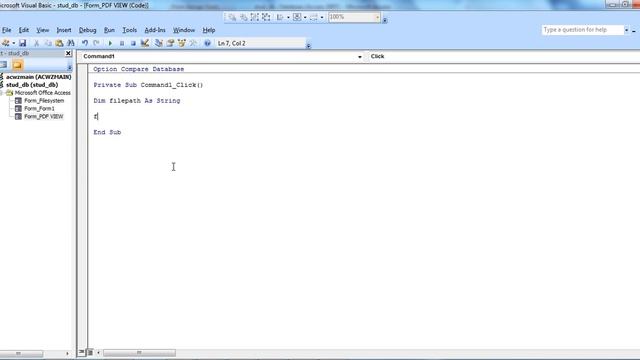This screenshot has width=640, height=360.
Task: Toggle Design Mode icon
Action: point(144,43)
